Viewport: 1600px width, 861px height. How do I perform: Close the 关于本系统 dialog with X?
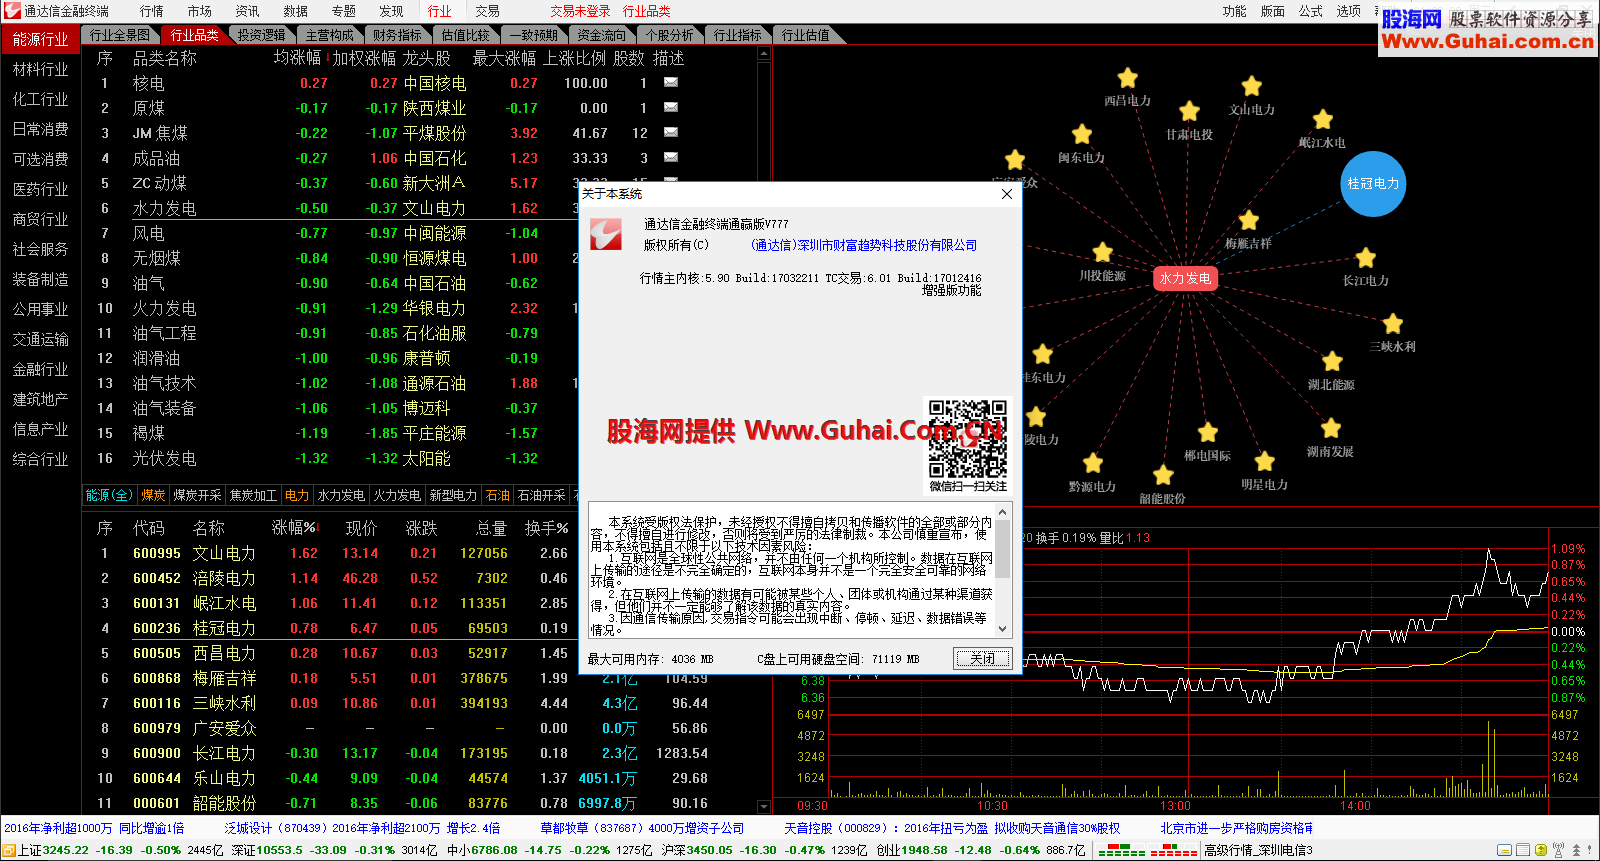coord(1007,194)
